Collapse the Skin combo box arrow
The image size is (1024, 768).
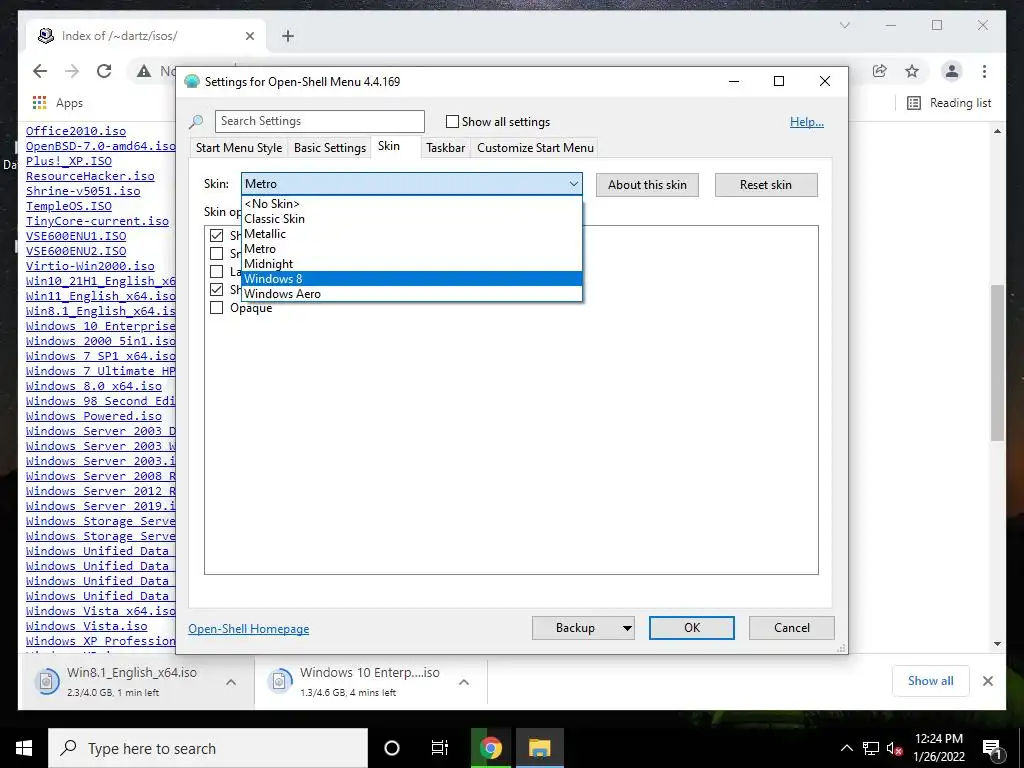tap(573, 184)
